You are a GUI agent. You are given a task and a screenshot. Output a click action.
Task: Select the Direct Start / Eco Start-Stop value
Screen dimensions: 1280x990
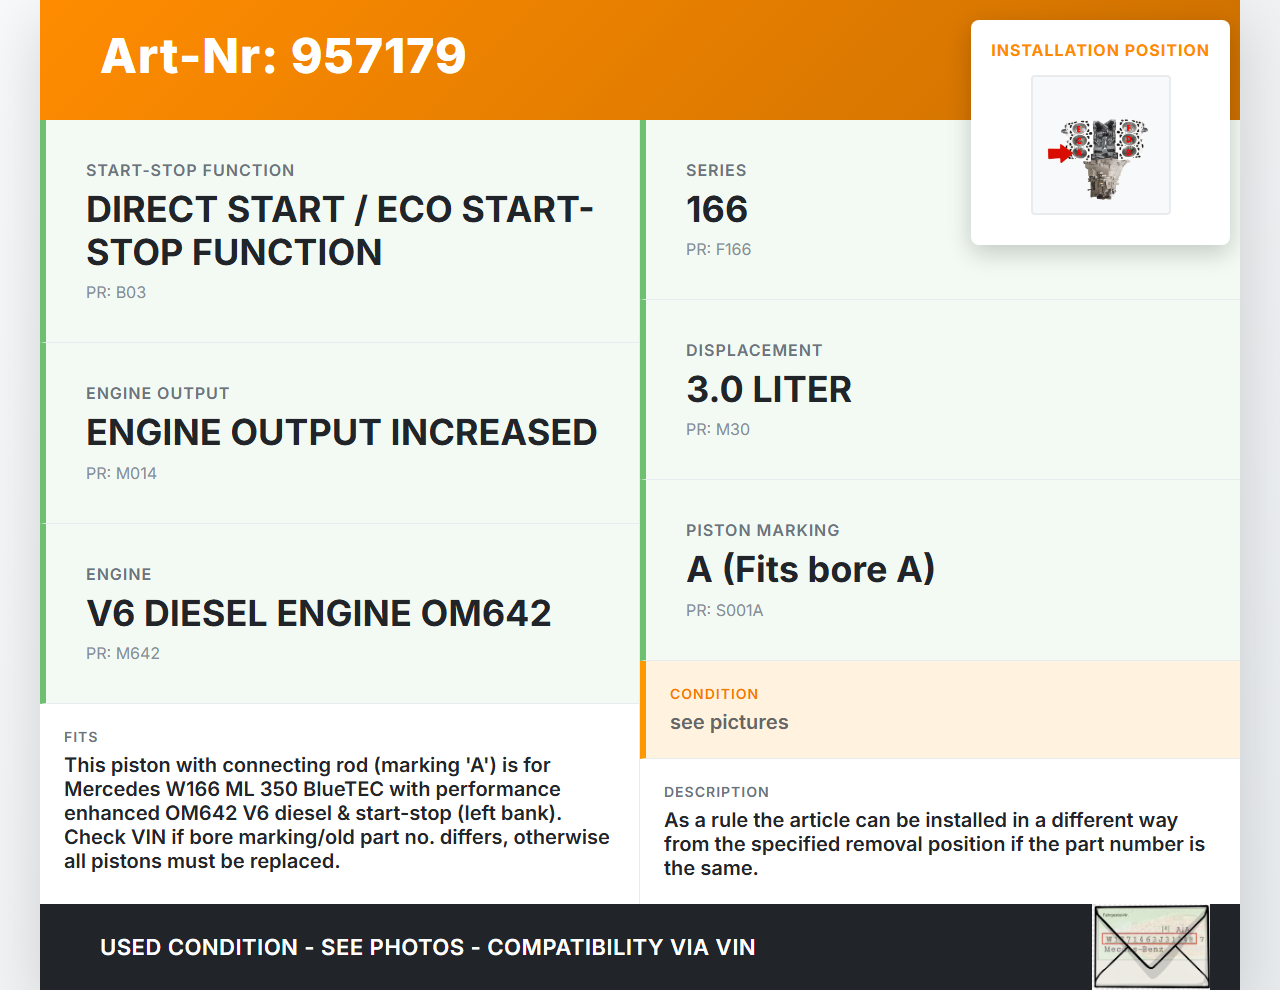pyautogui.click(x=339, y=231)
